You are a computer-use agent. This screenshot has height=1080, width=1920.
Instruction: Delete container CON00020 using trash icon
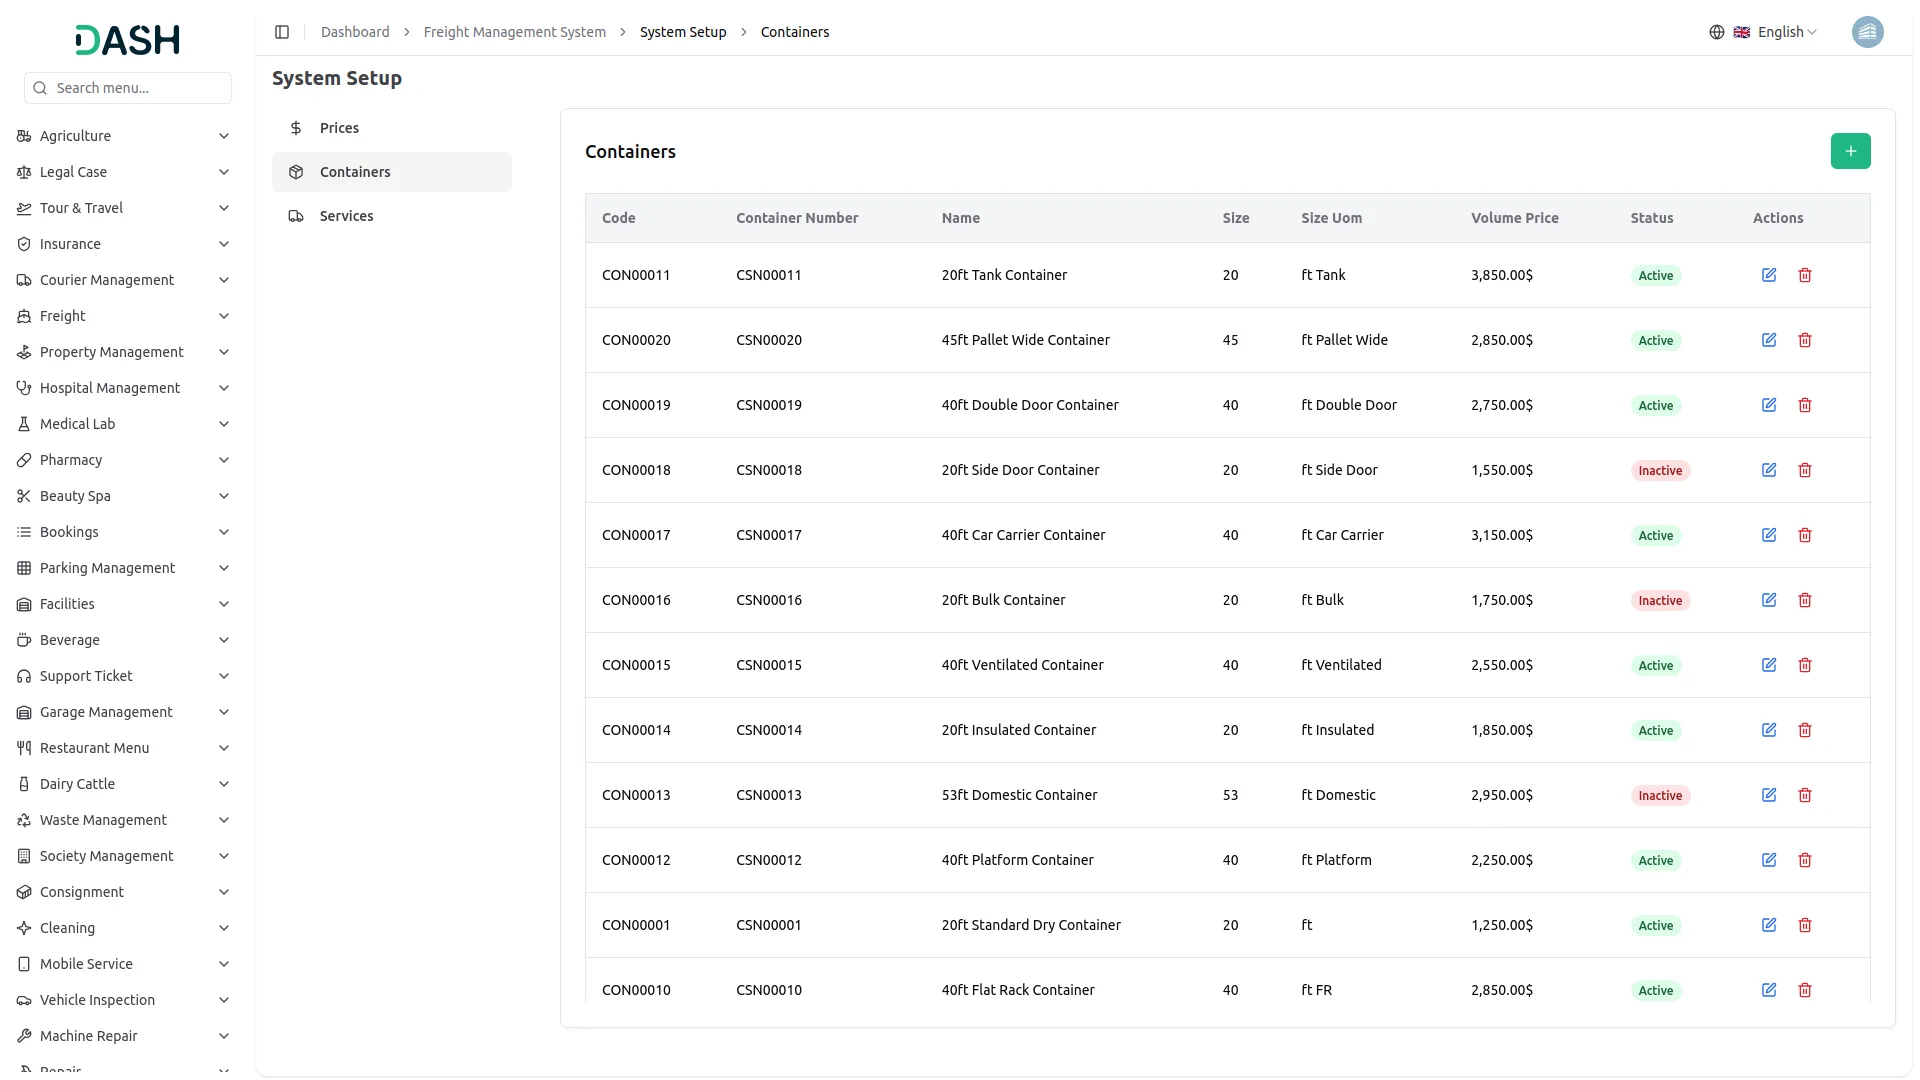(x=1805, y=340)
